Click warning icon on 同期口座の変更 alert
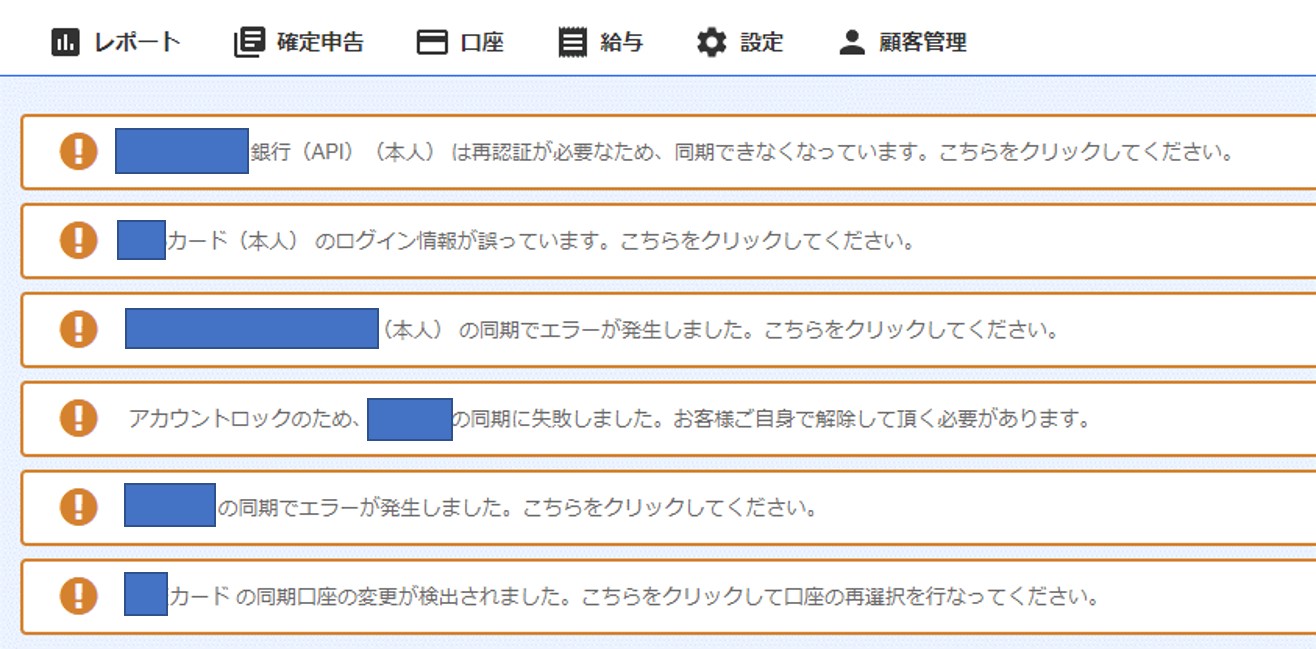Image resolution: width=1316 pixels, height=649 pixels. [79, 596]
